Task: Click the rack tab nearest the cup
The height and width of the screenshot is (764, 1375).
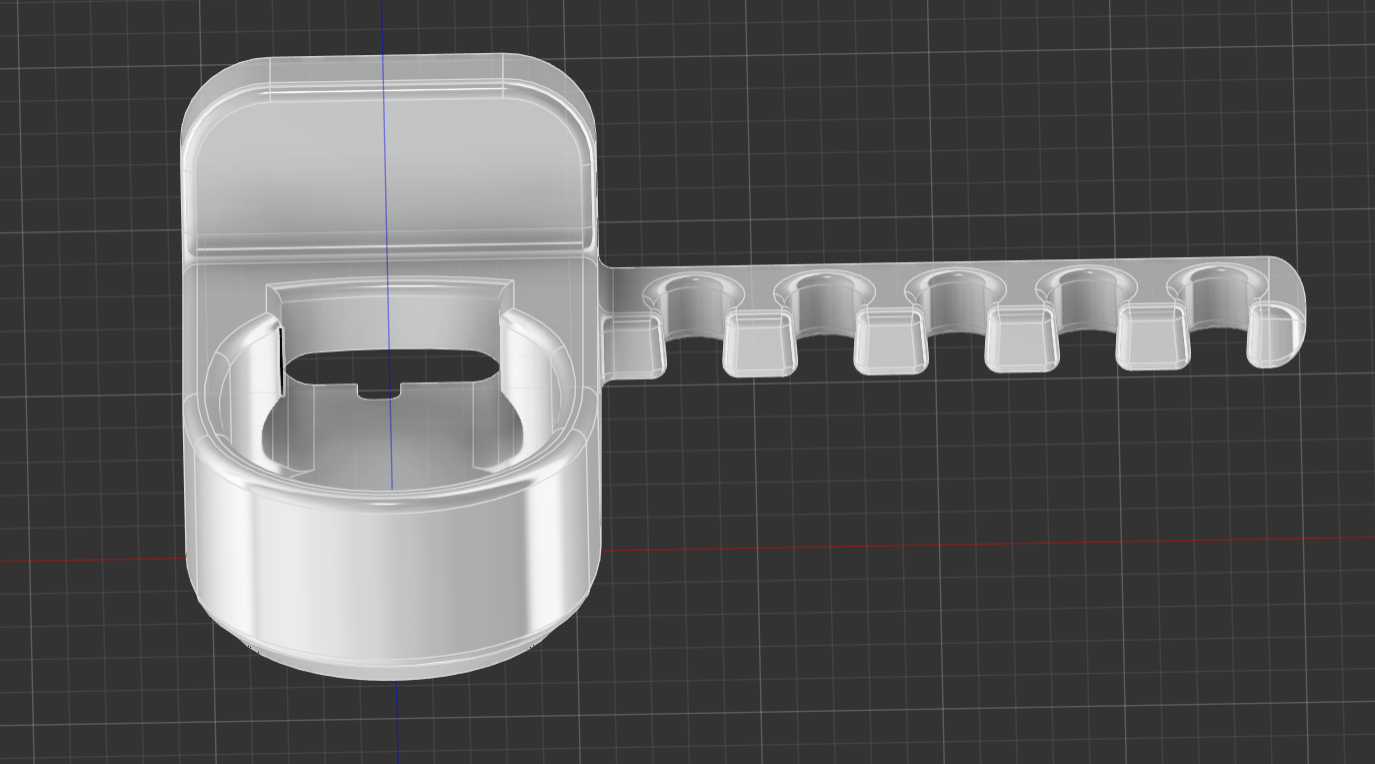Action: pyautogui.click(x=635, y=345)
